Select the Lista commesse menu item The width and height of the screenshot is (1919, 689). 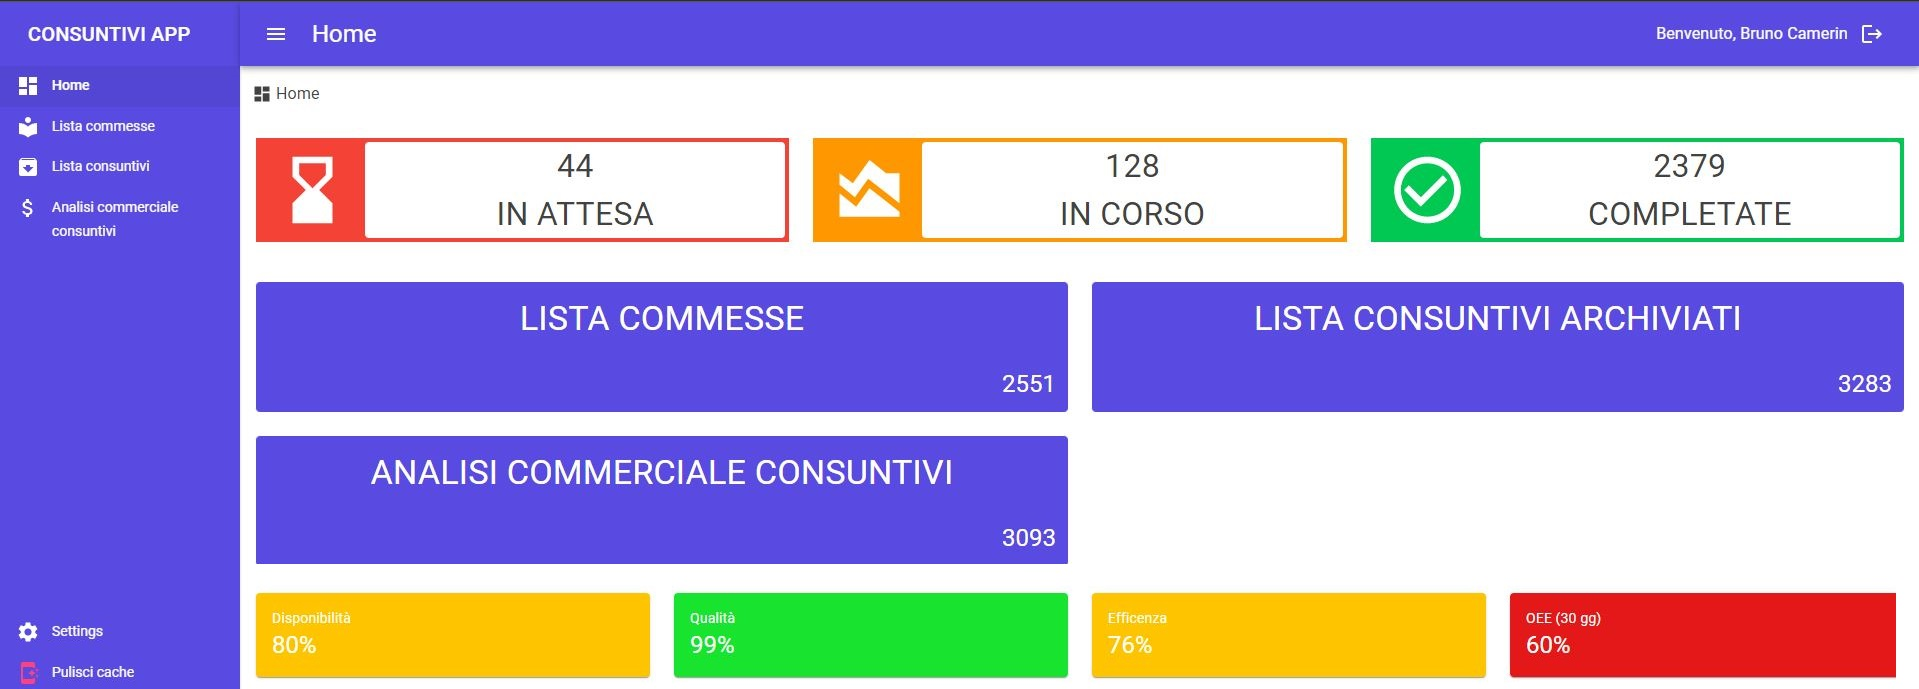tap(103, 127)
